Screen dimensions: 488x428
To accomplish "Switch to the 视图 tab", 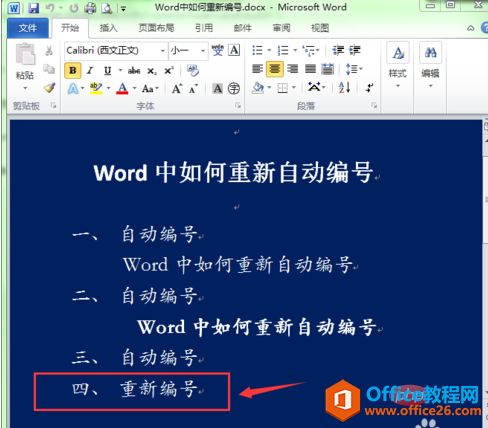I will [x=320, y=28].
